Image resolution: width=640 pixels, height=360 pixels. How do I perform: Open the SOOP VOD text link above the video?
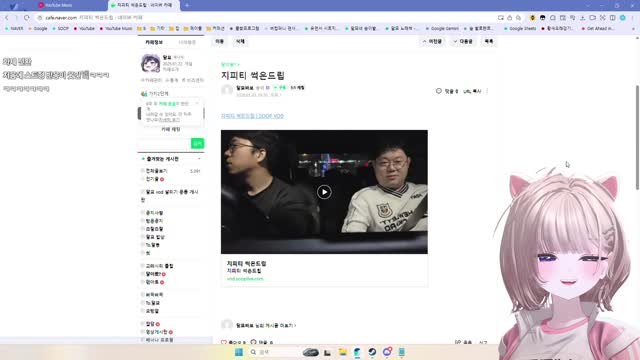pos(252,116)
